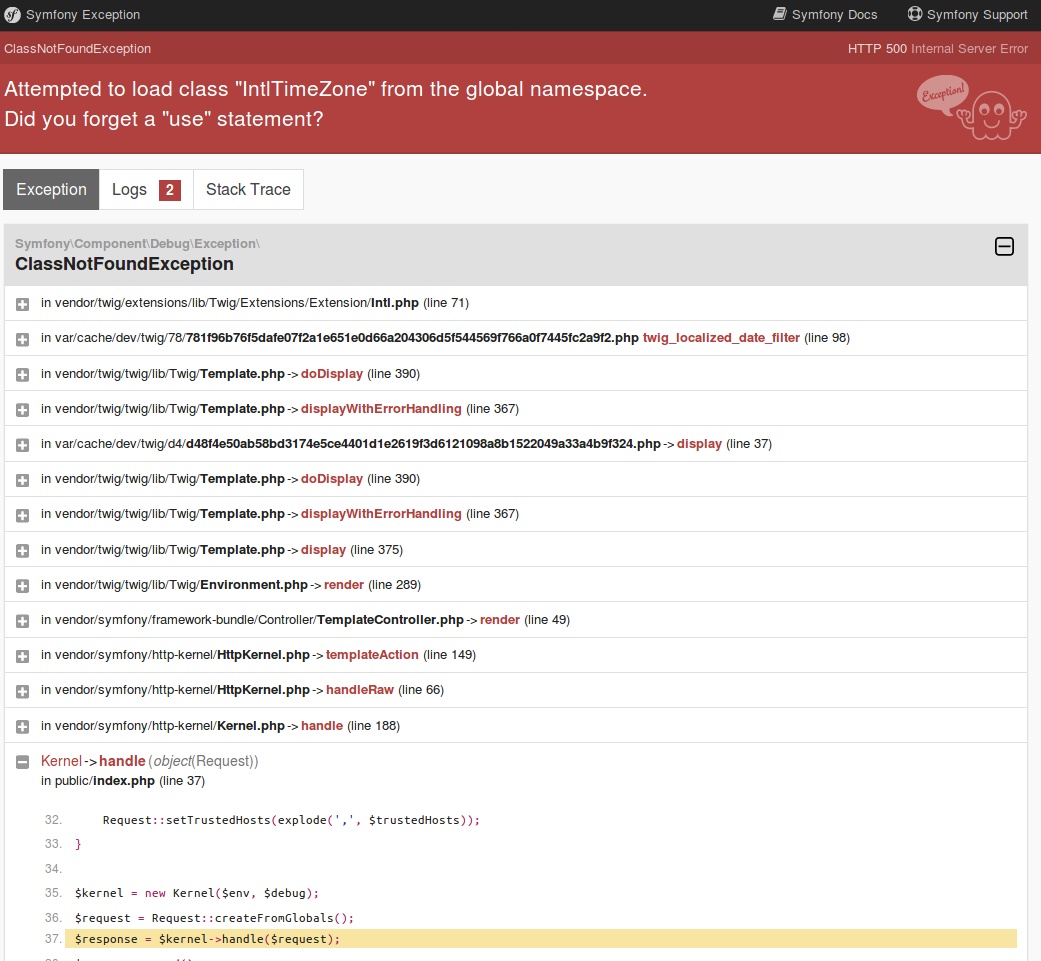Expand first displayWithErrorHandling line 367 trace
Image resolution: width=1041 pixels, height=961 pixels.
(x=23, y=410)
